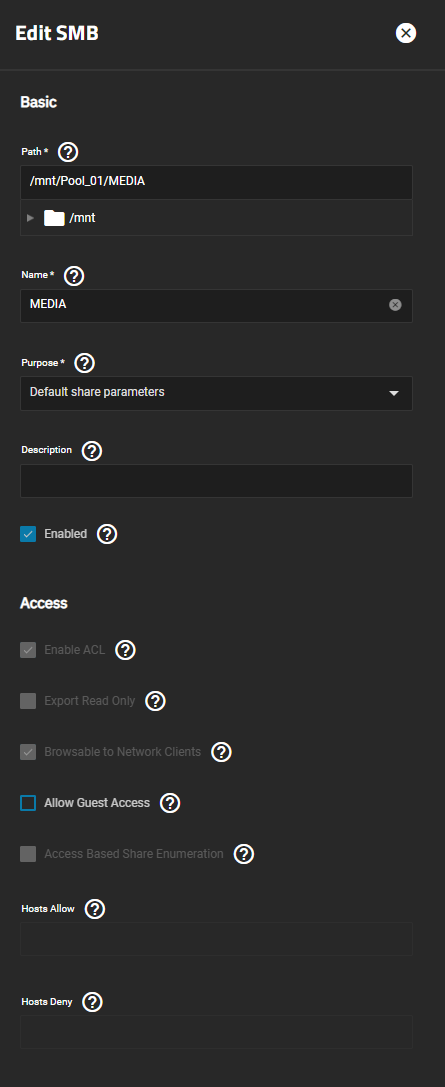This screenshot has height=1087, width=445.
Task: Expand the /mnt folder tree
Action: [30, 218]
